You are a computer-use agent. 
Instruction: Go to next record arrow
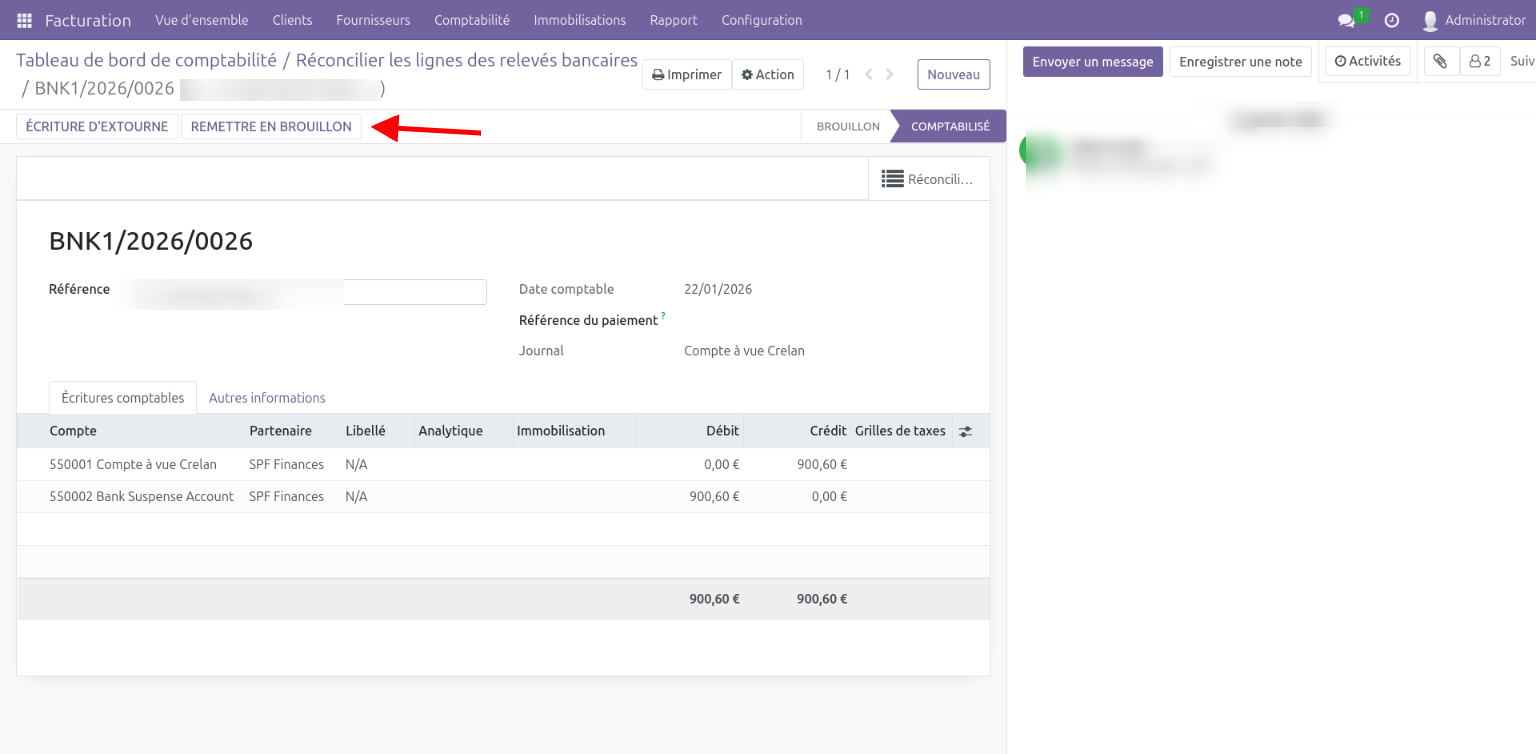tap(890, 74)
